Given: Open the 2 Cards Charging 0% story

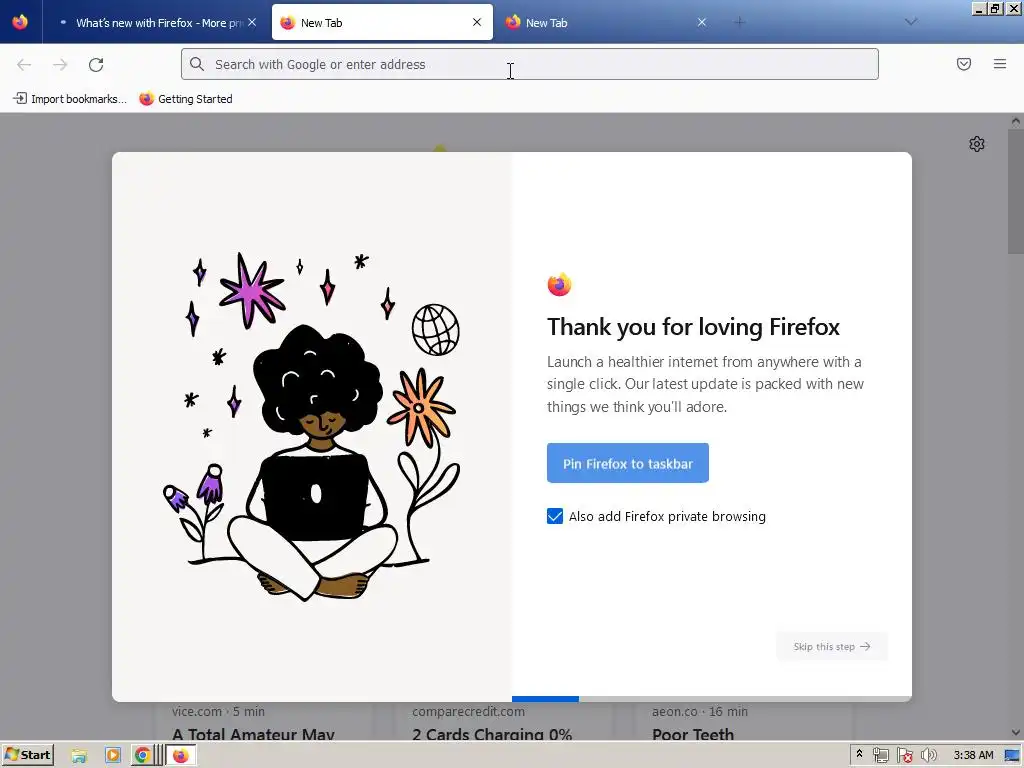Looking at the screenshot, I should tap(492, 735).
